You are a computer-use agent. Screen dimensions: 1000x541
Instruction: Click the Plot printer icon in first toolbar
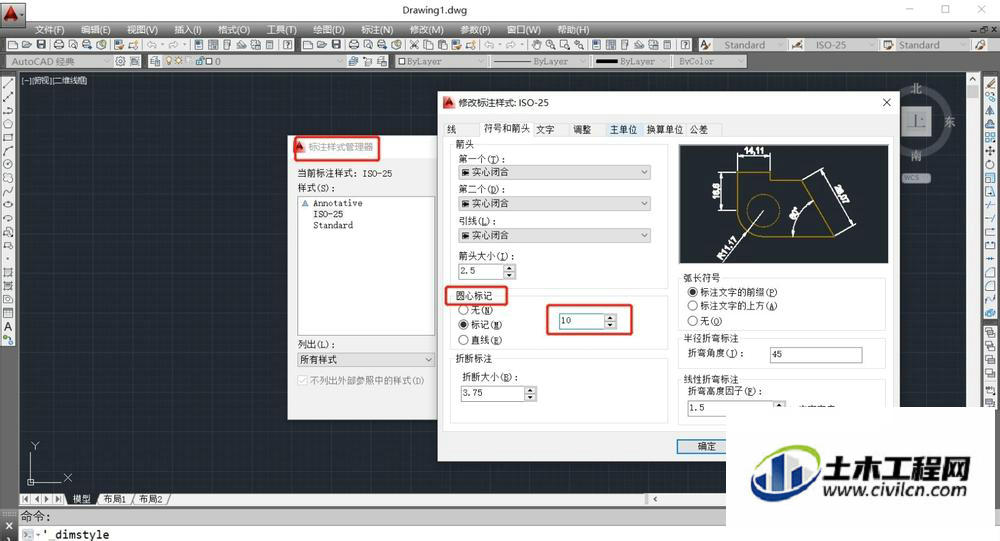coord(59,45)
